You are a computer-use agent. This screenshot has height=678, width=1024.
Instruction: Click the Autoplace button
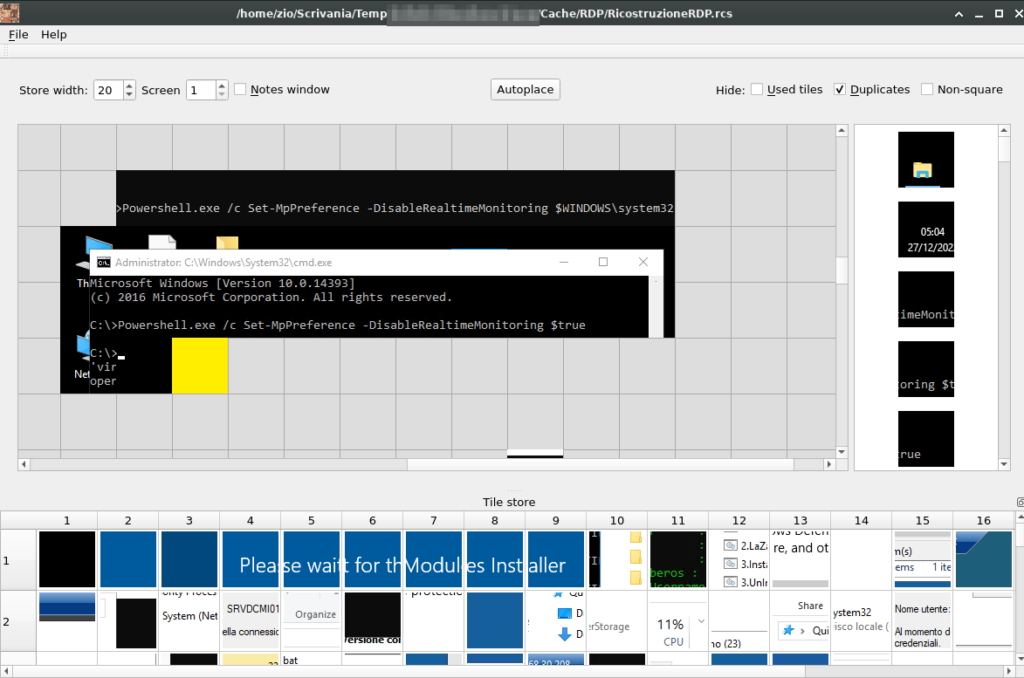pyautogui.click(x=525, y=90)
